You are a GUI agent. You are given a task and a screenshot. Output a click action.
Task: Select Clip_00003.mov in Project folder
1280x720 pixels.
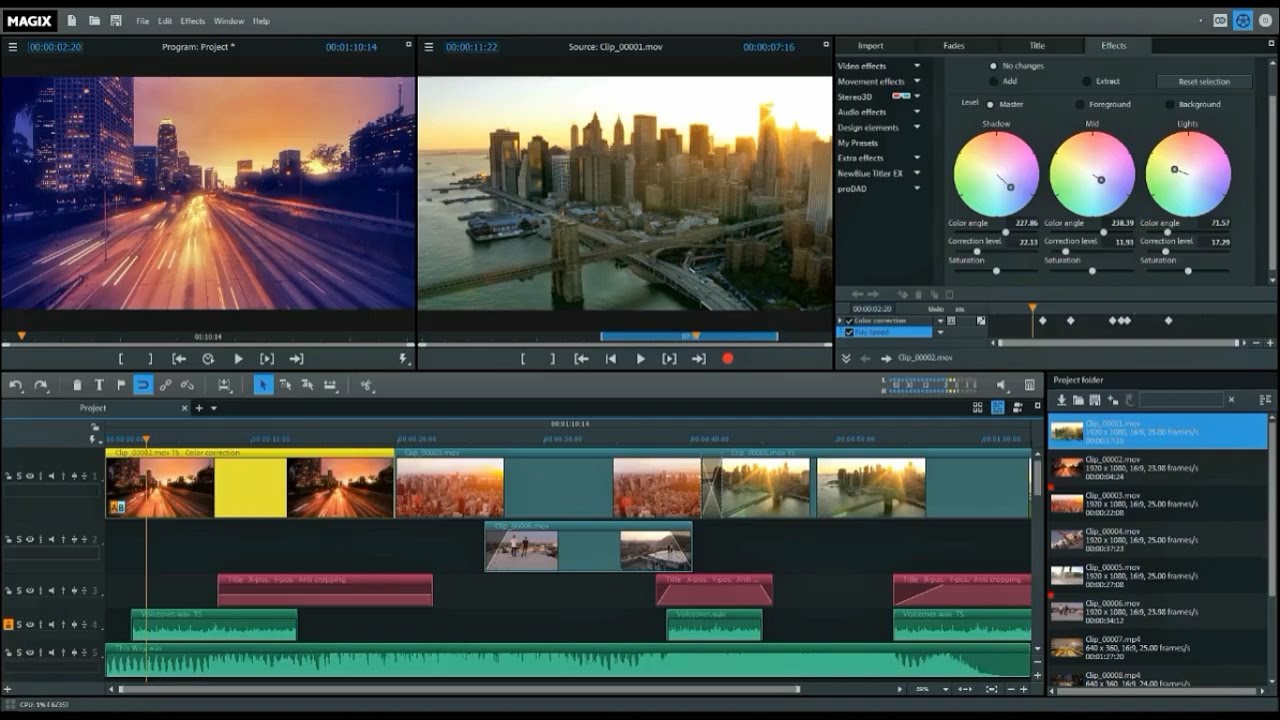coord(1158,503)
